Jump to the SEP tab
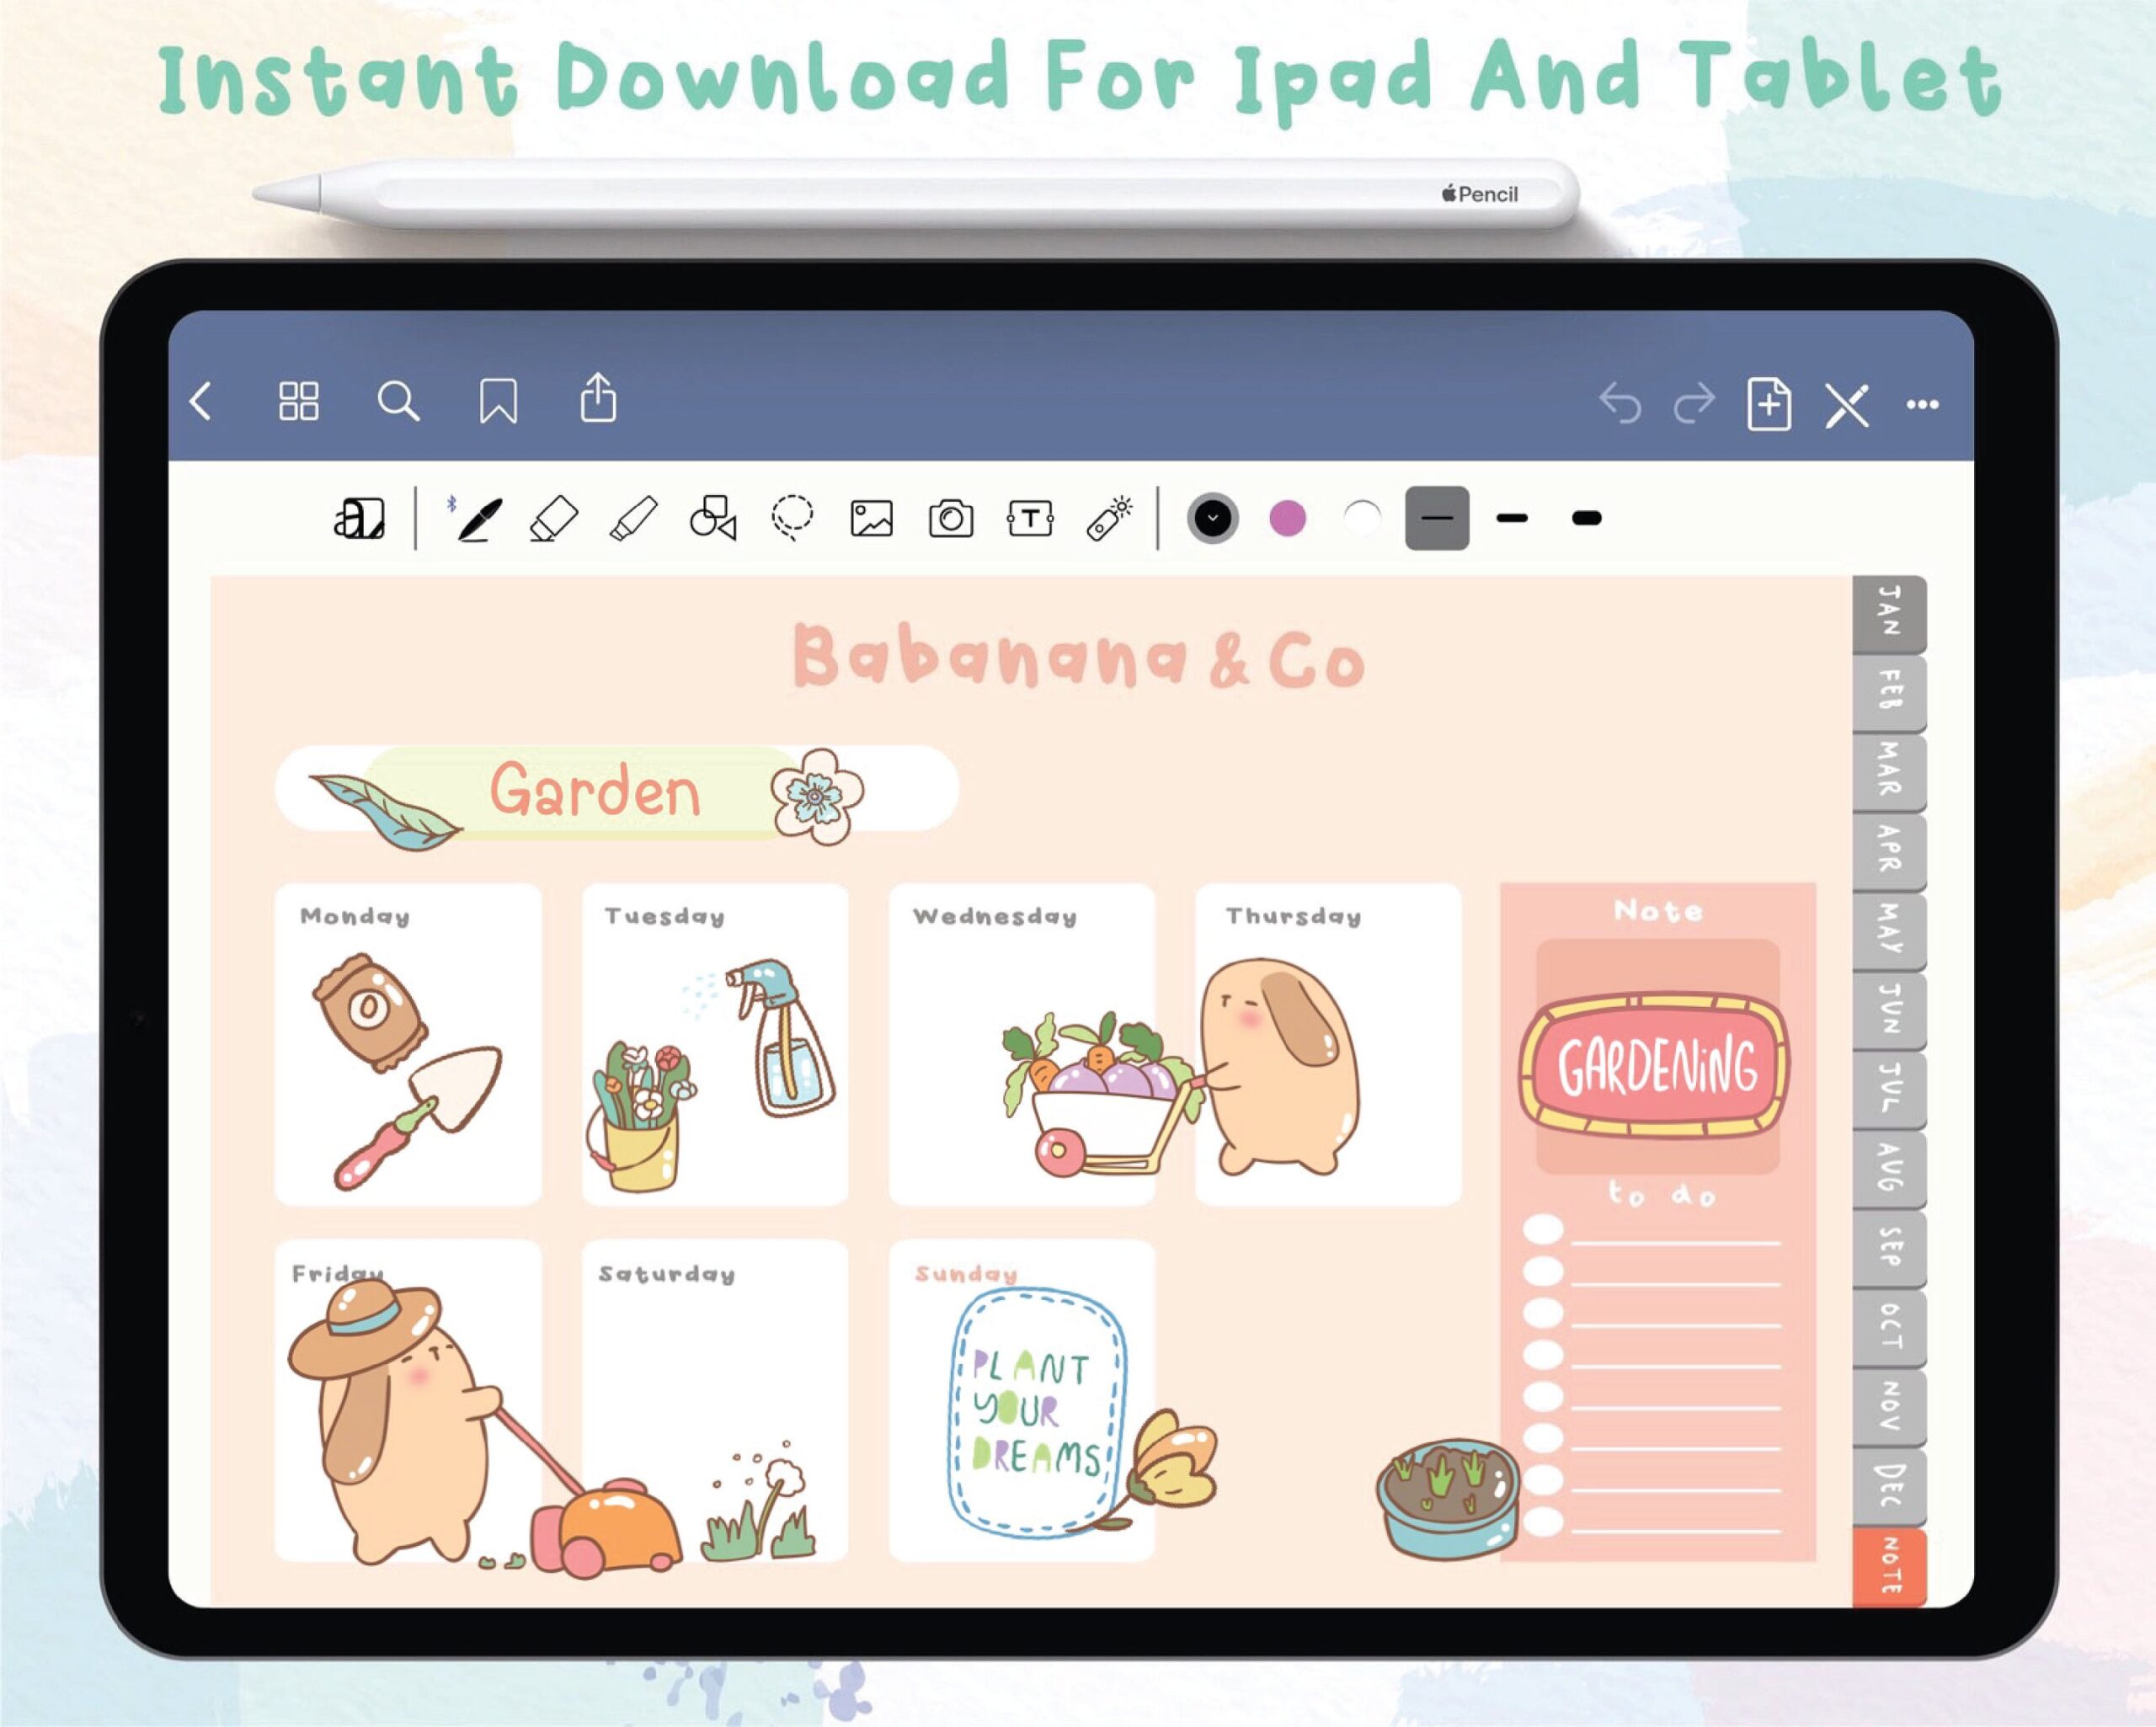Viewport: 2156px width, 1727px height. 1889,1248
